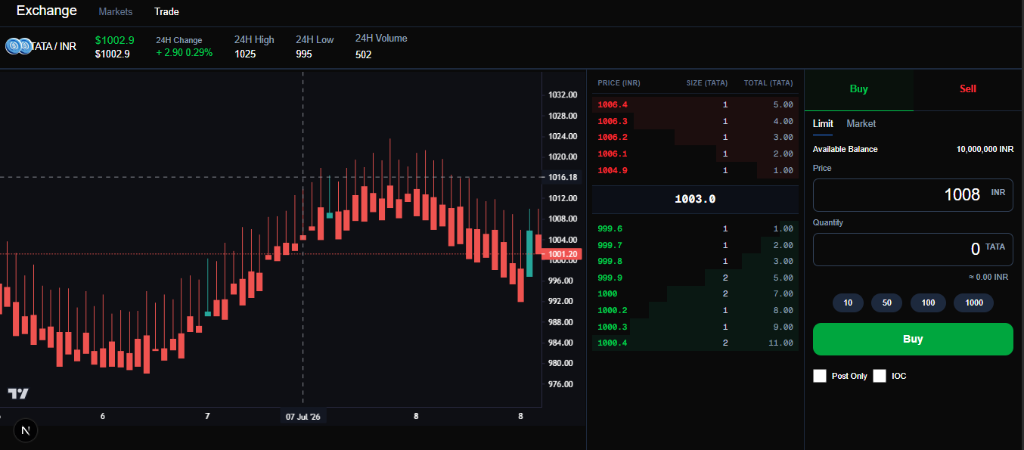Open the round N badge in the bottom corner

tap(26, 430)
